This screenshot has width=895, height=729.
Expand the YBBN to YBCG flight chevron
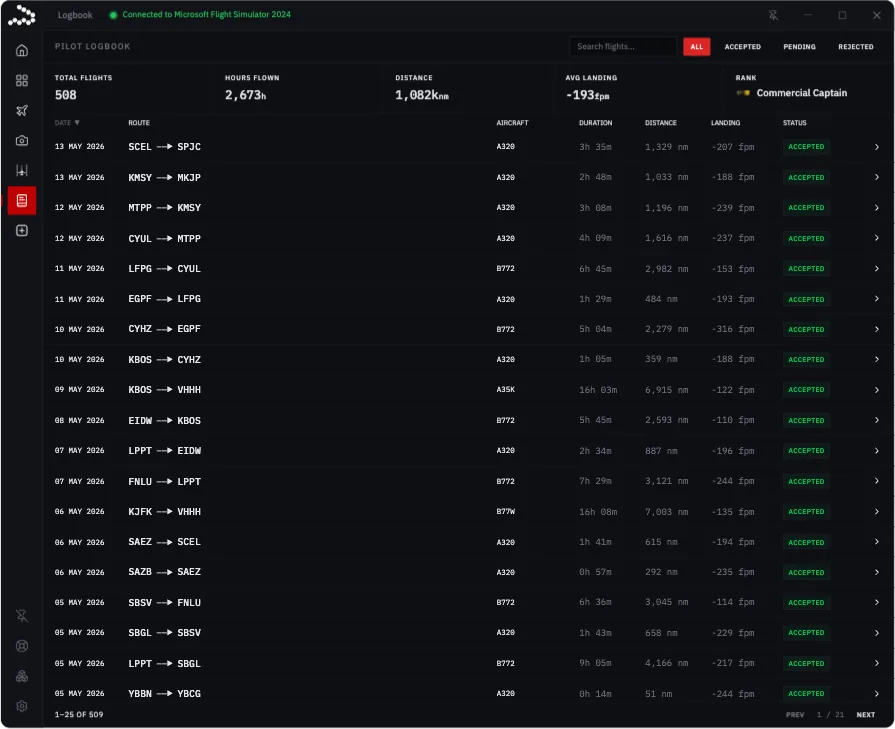[x=876, y=694]
